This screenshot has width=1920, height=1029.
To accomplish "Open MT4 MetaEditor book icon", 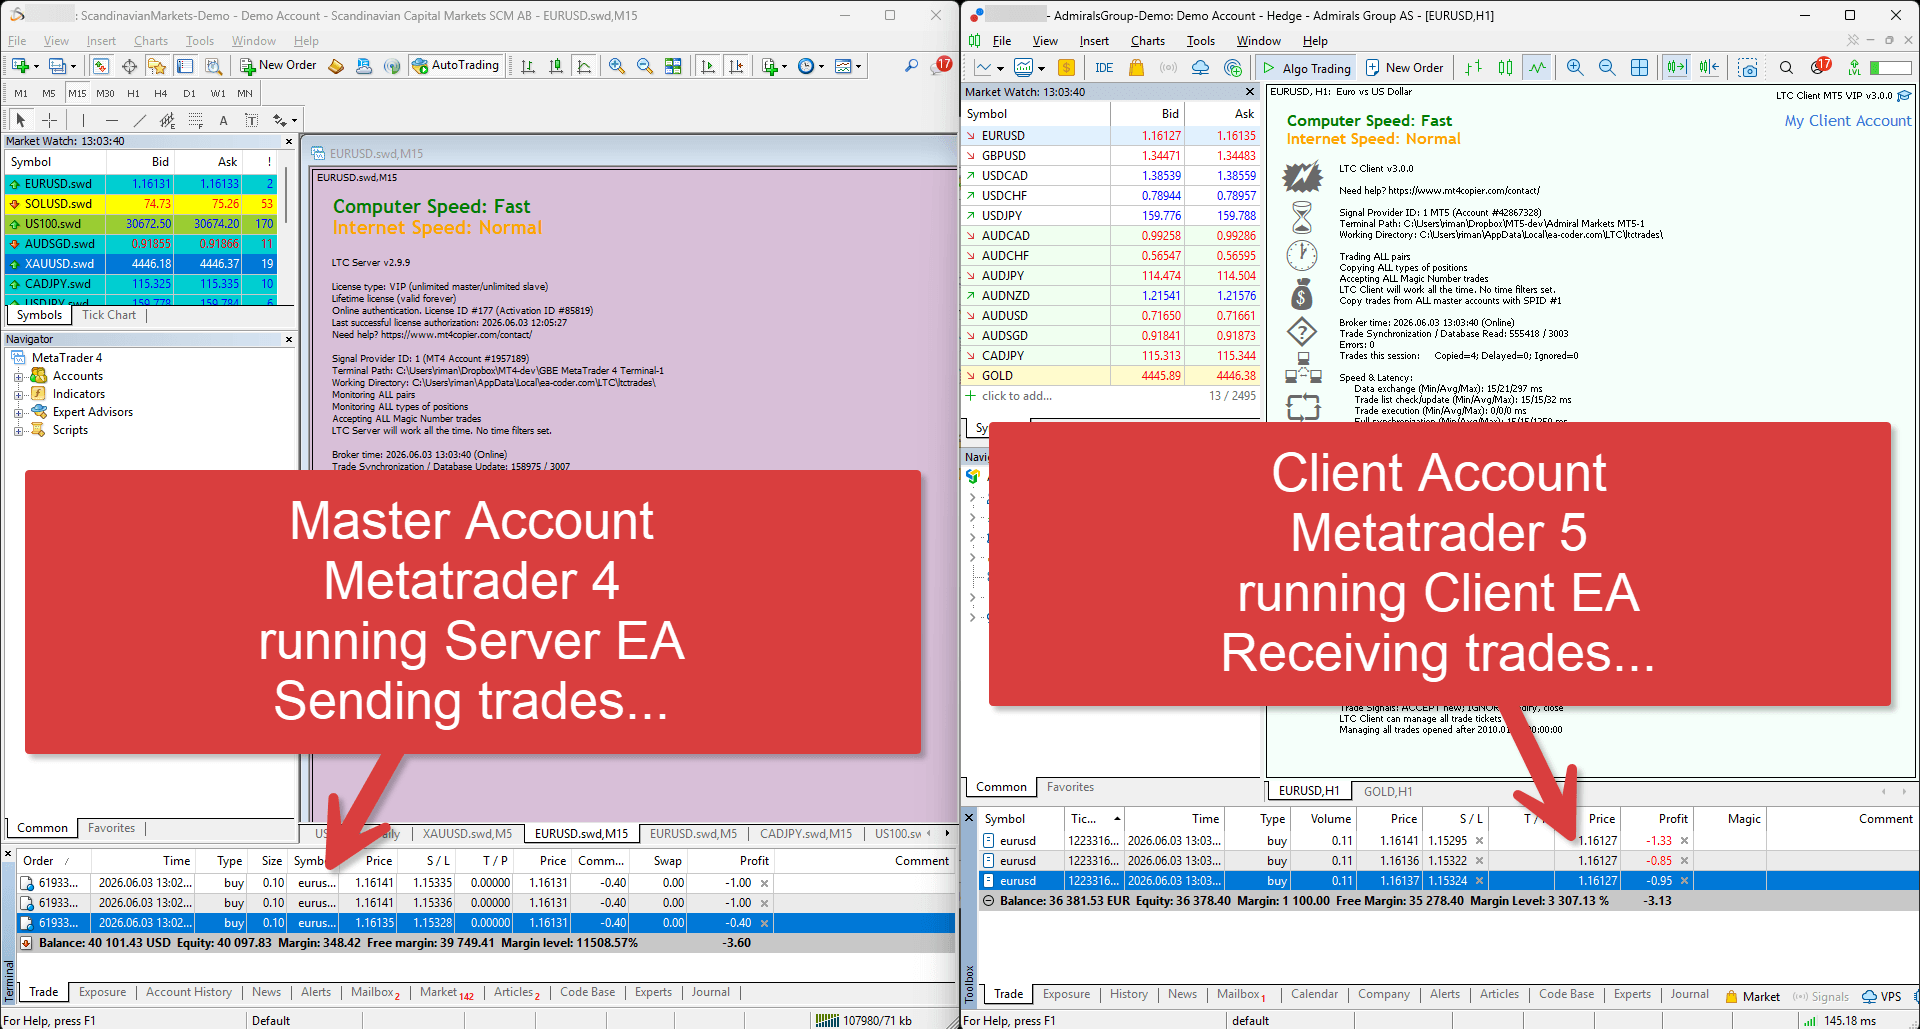I will (x=336, y=66).
